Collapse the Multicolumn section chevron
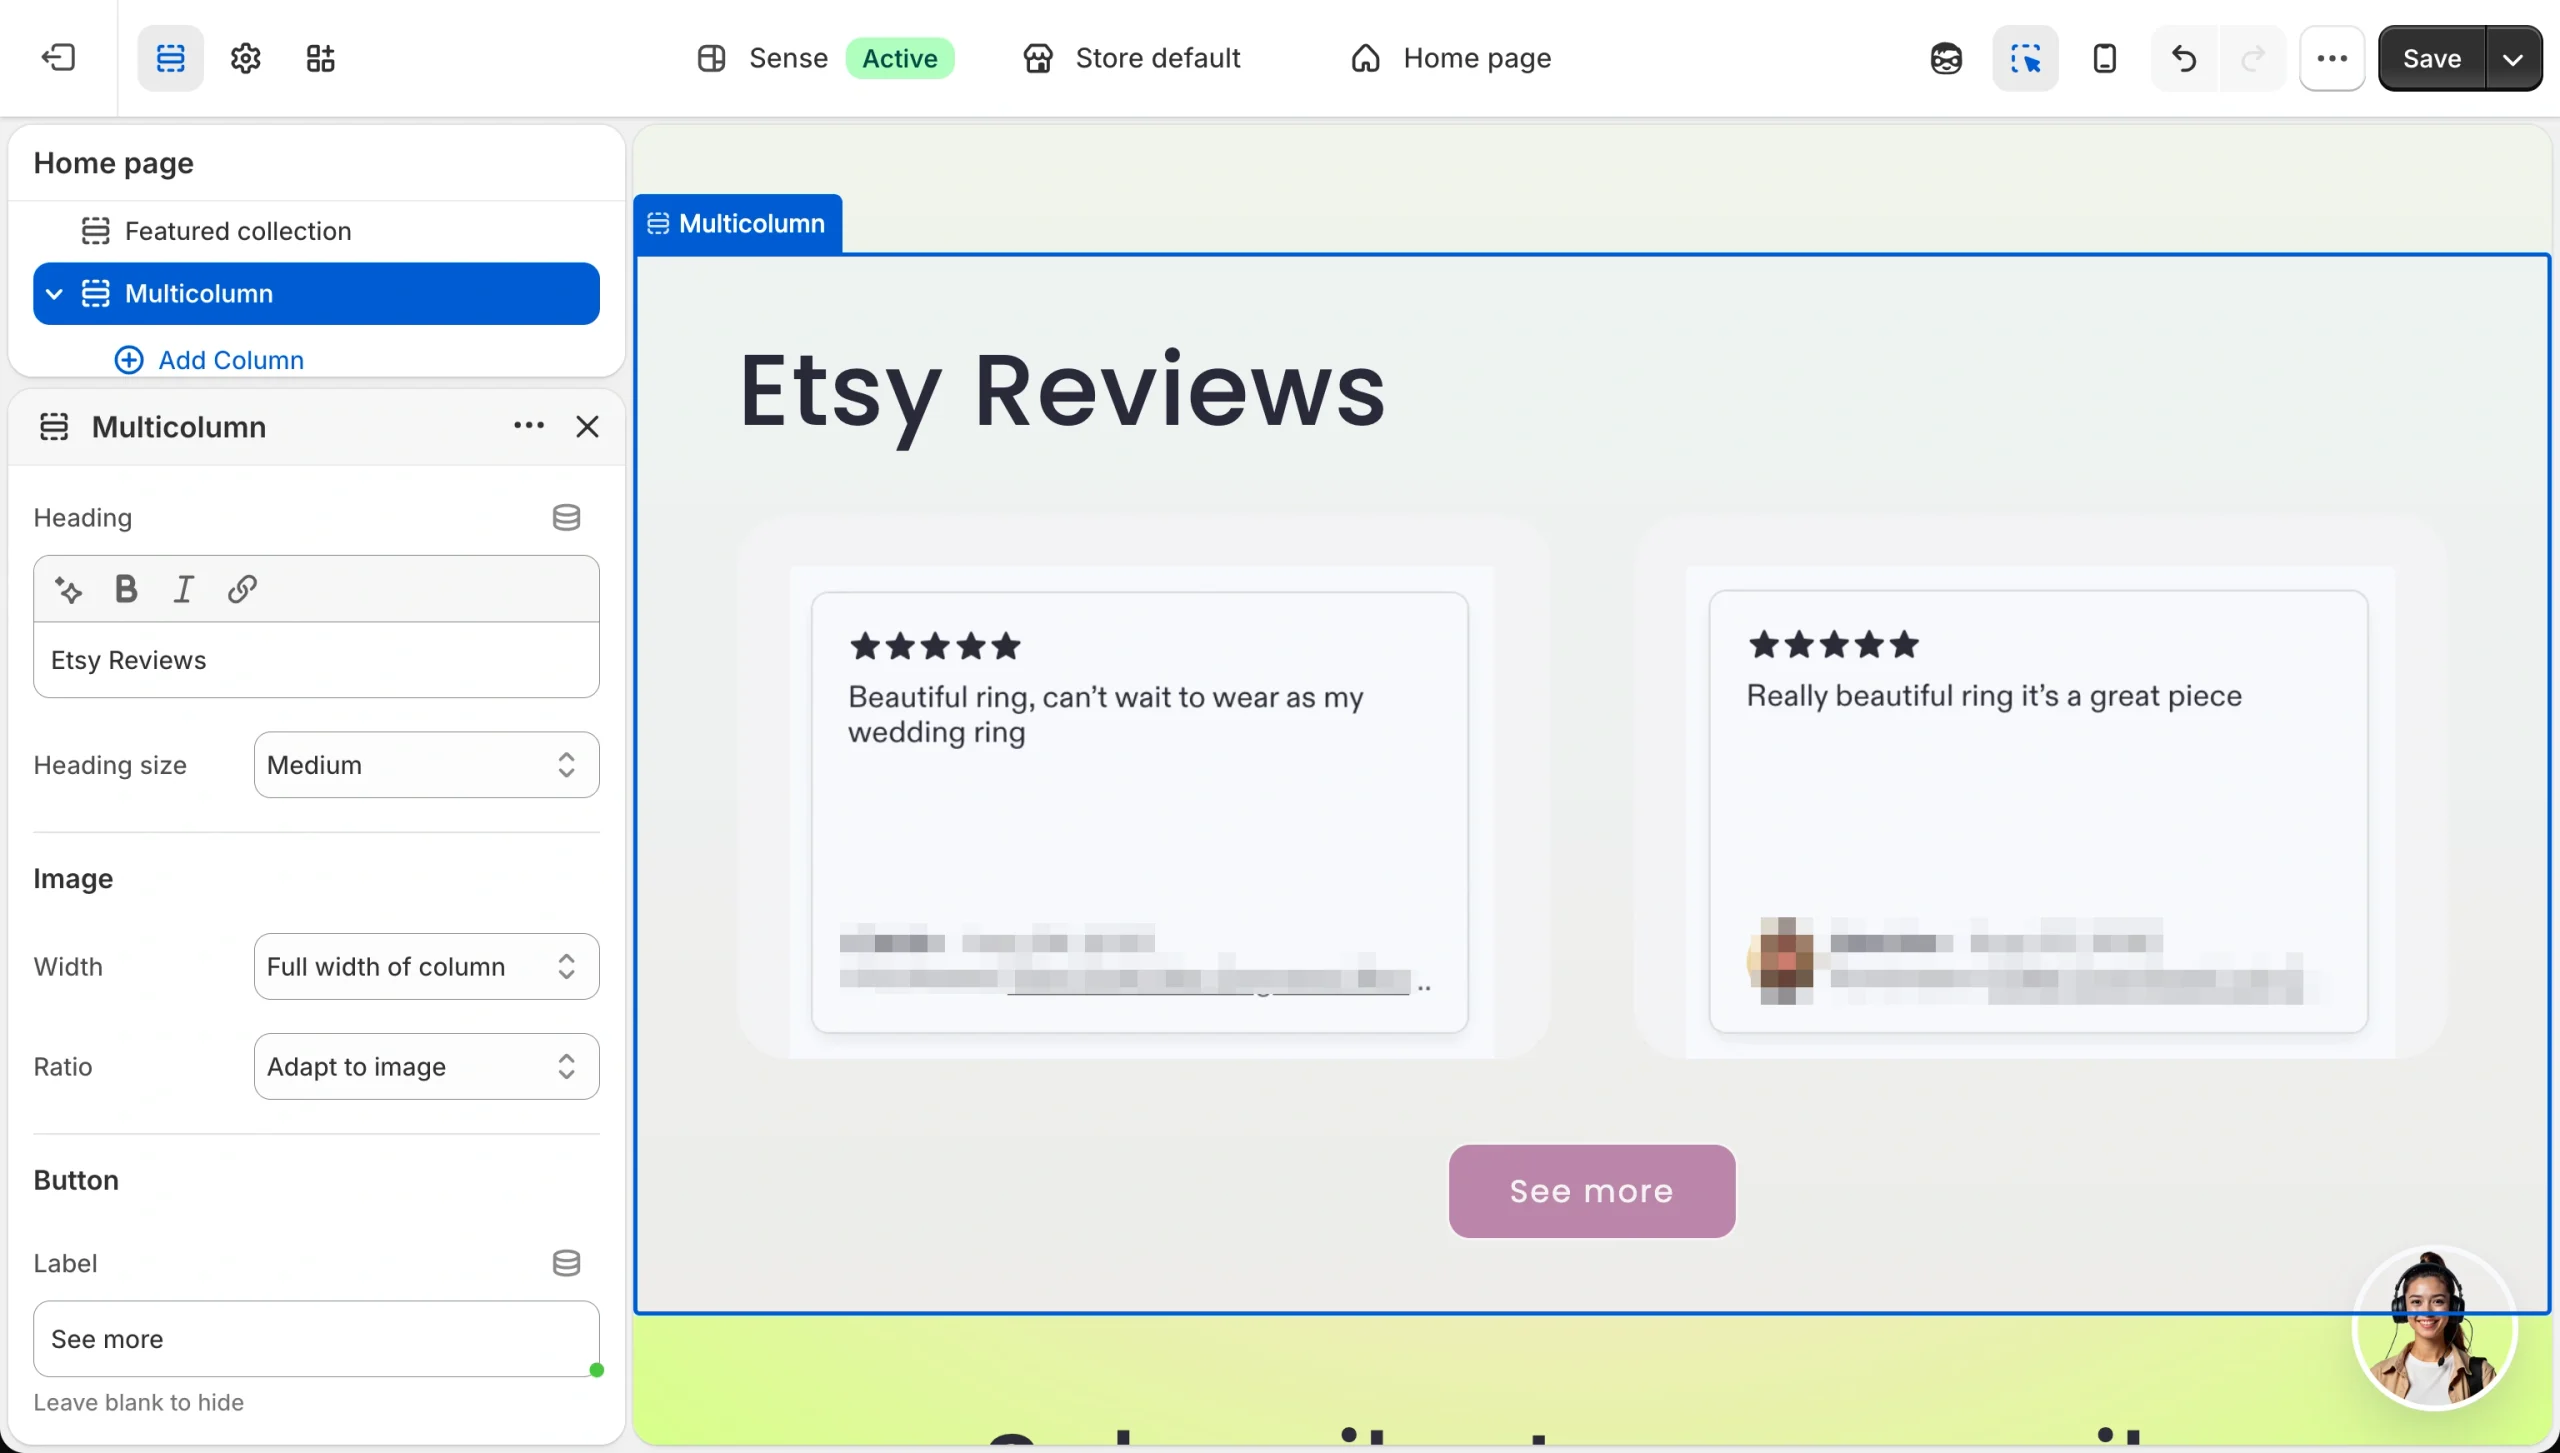2560x1453 pixels. pos(55,294)
